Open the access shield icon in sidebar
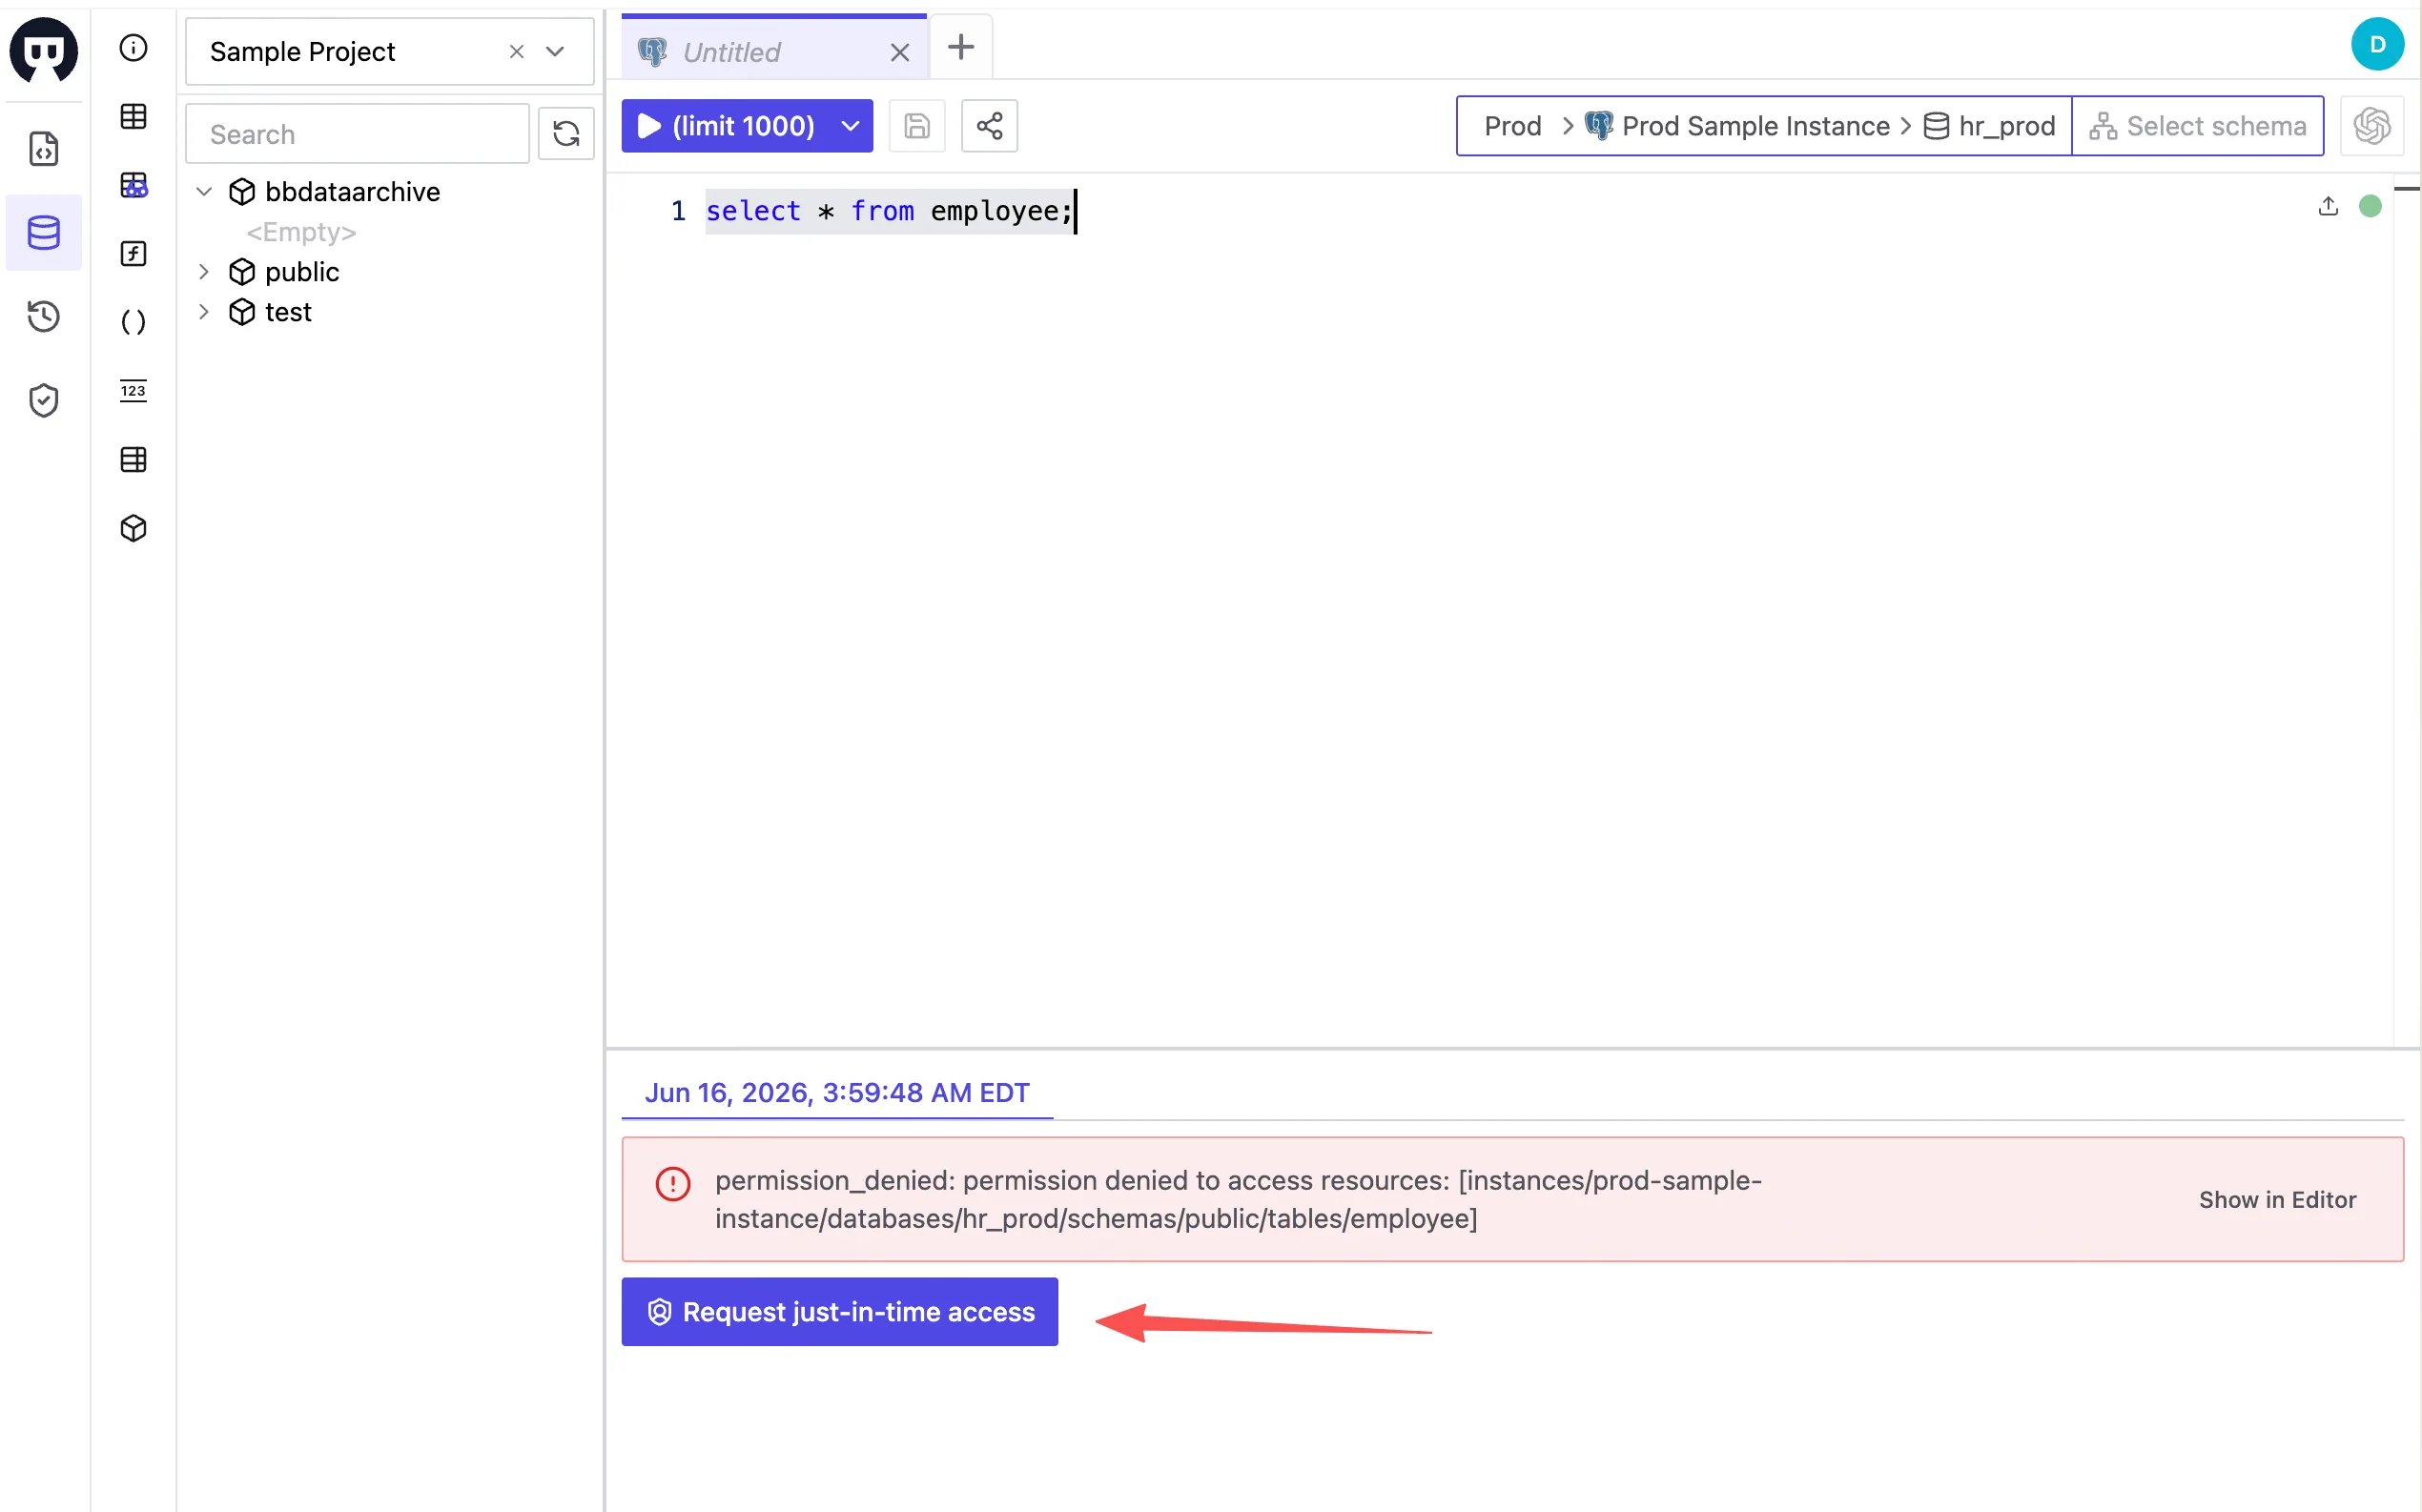2422x1512 pixels. [x=43, y=400]
